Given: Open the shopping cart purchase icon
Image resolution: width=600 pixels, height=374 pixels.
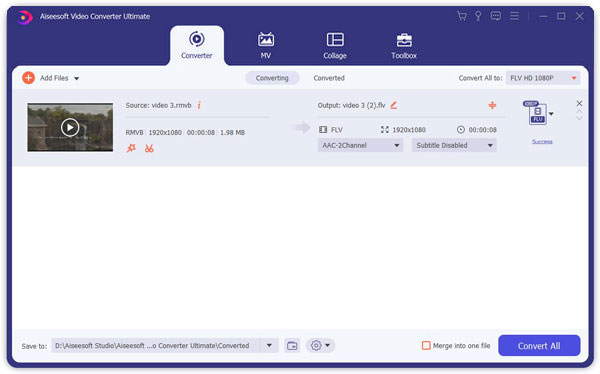Looking at the screenshot, I should (462, 16).
